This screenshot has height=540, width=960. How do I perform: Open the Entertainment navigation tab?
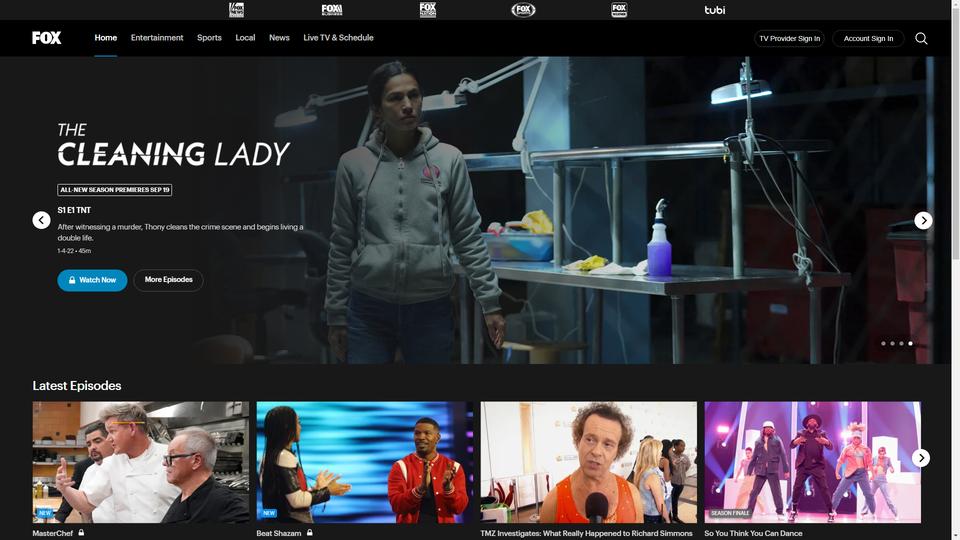(157, 38)
